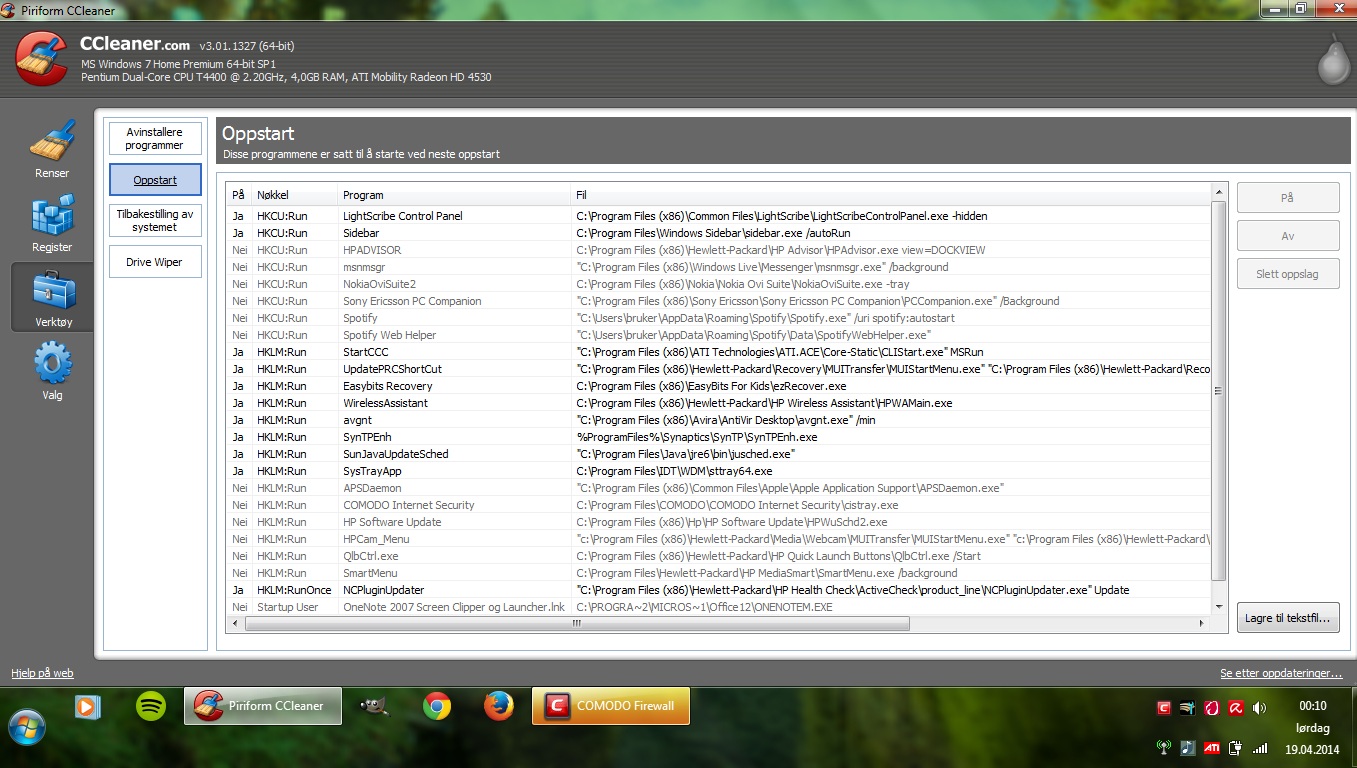Select the LightScribe Control Panel row

[x=719, y=216]
